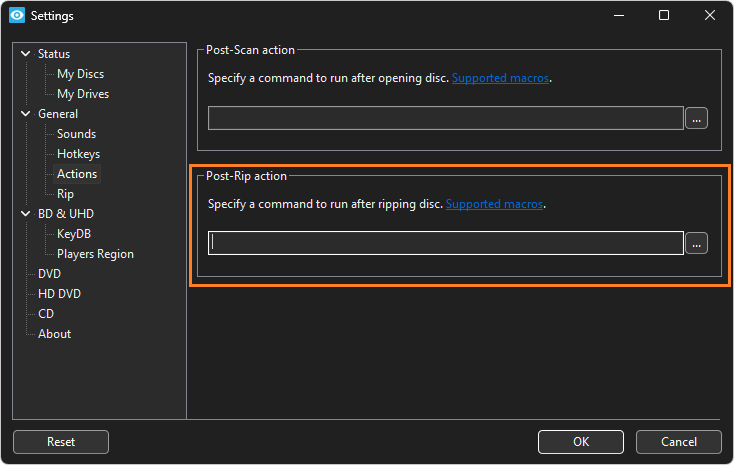Viewport: 734px width, 465px height.
Task: Maximize the Settings window
Action: [664, 15]
